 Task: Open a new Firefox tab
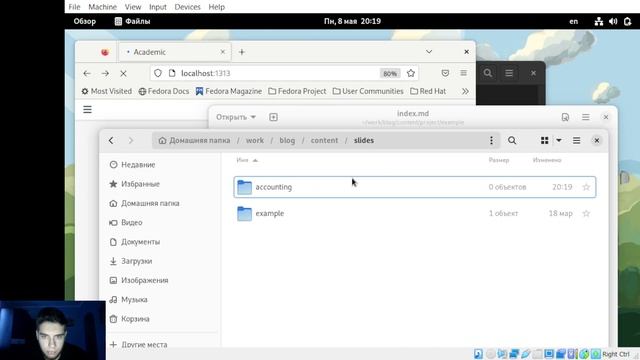point(242,52)
